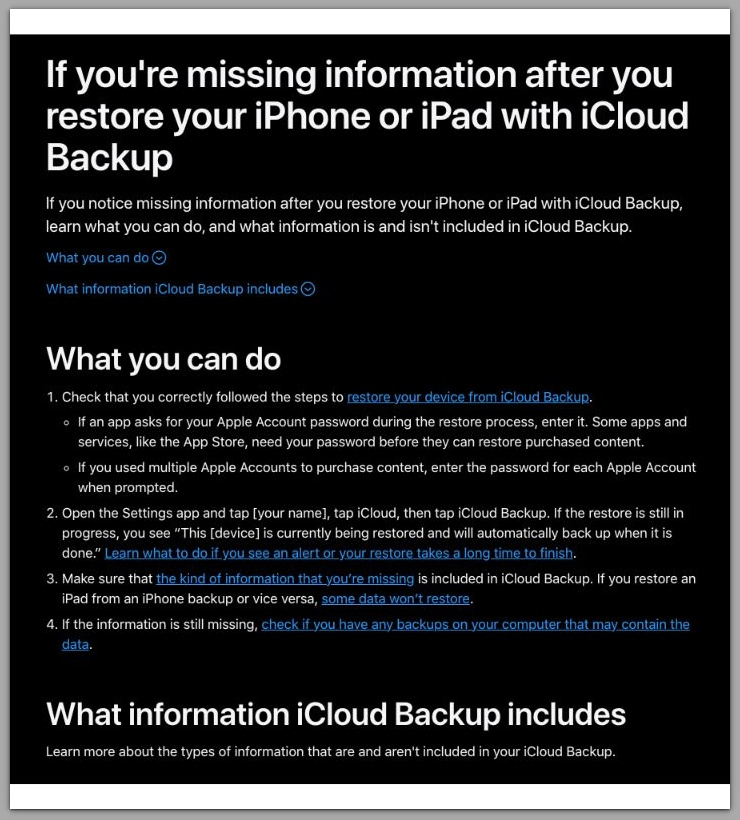Click the introductory paragraph under the title
Viewport: 740px width, 820px height.
363,214
